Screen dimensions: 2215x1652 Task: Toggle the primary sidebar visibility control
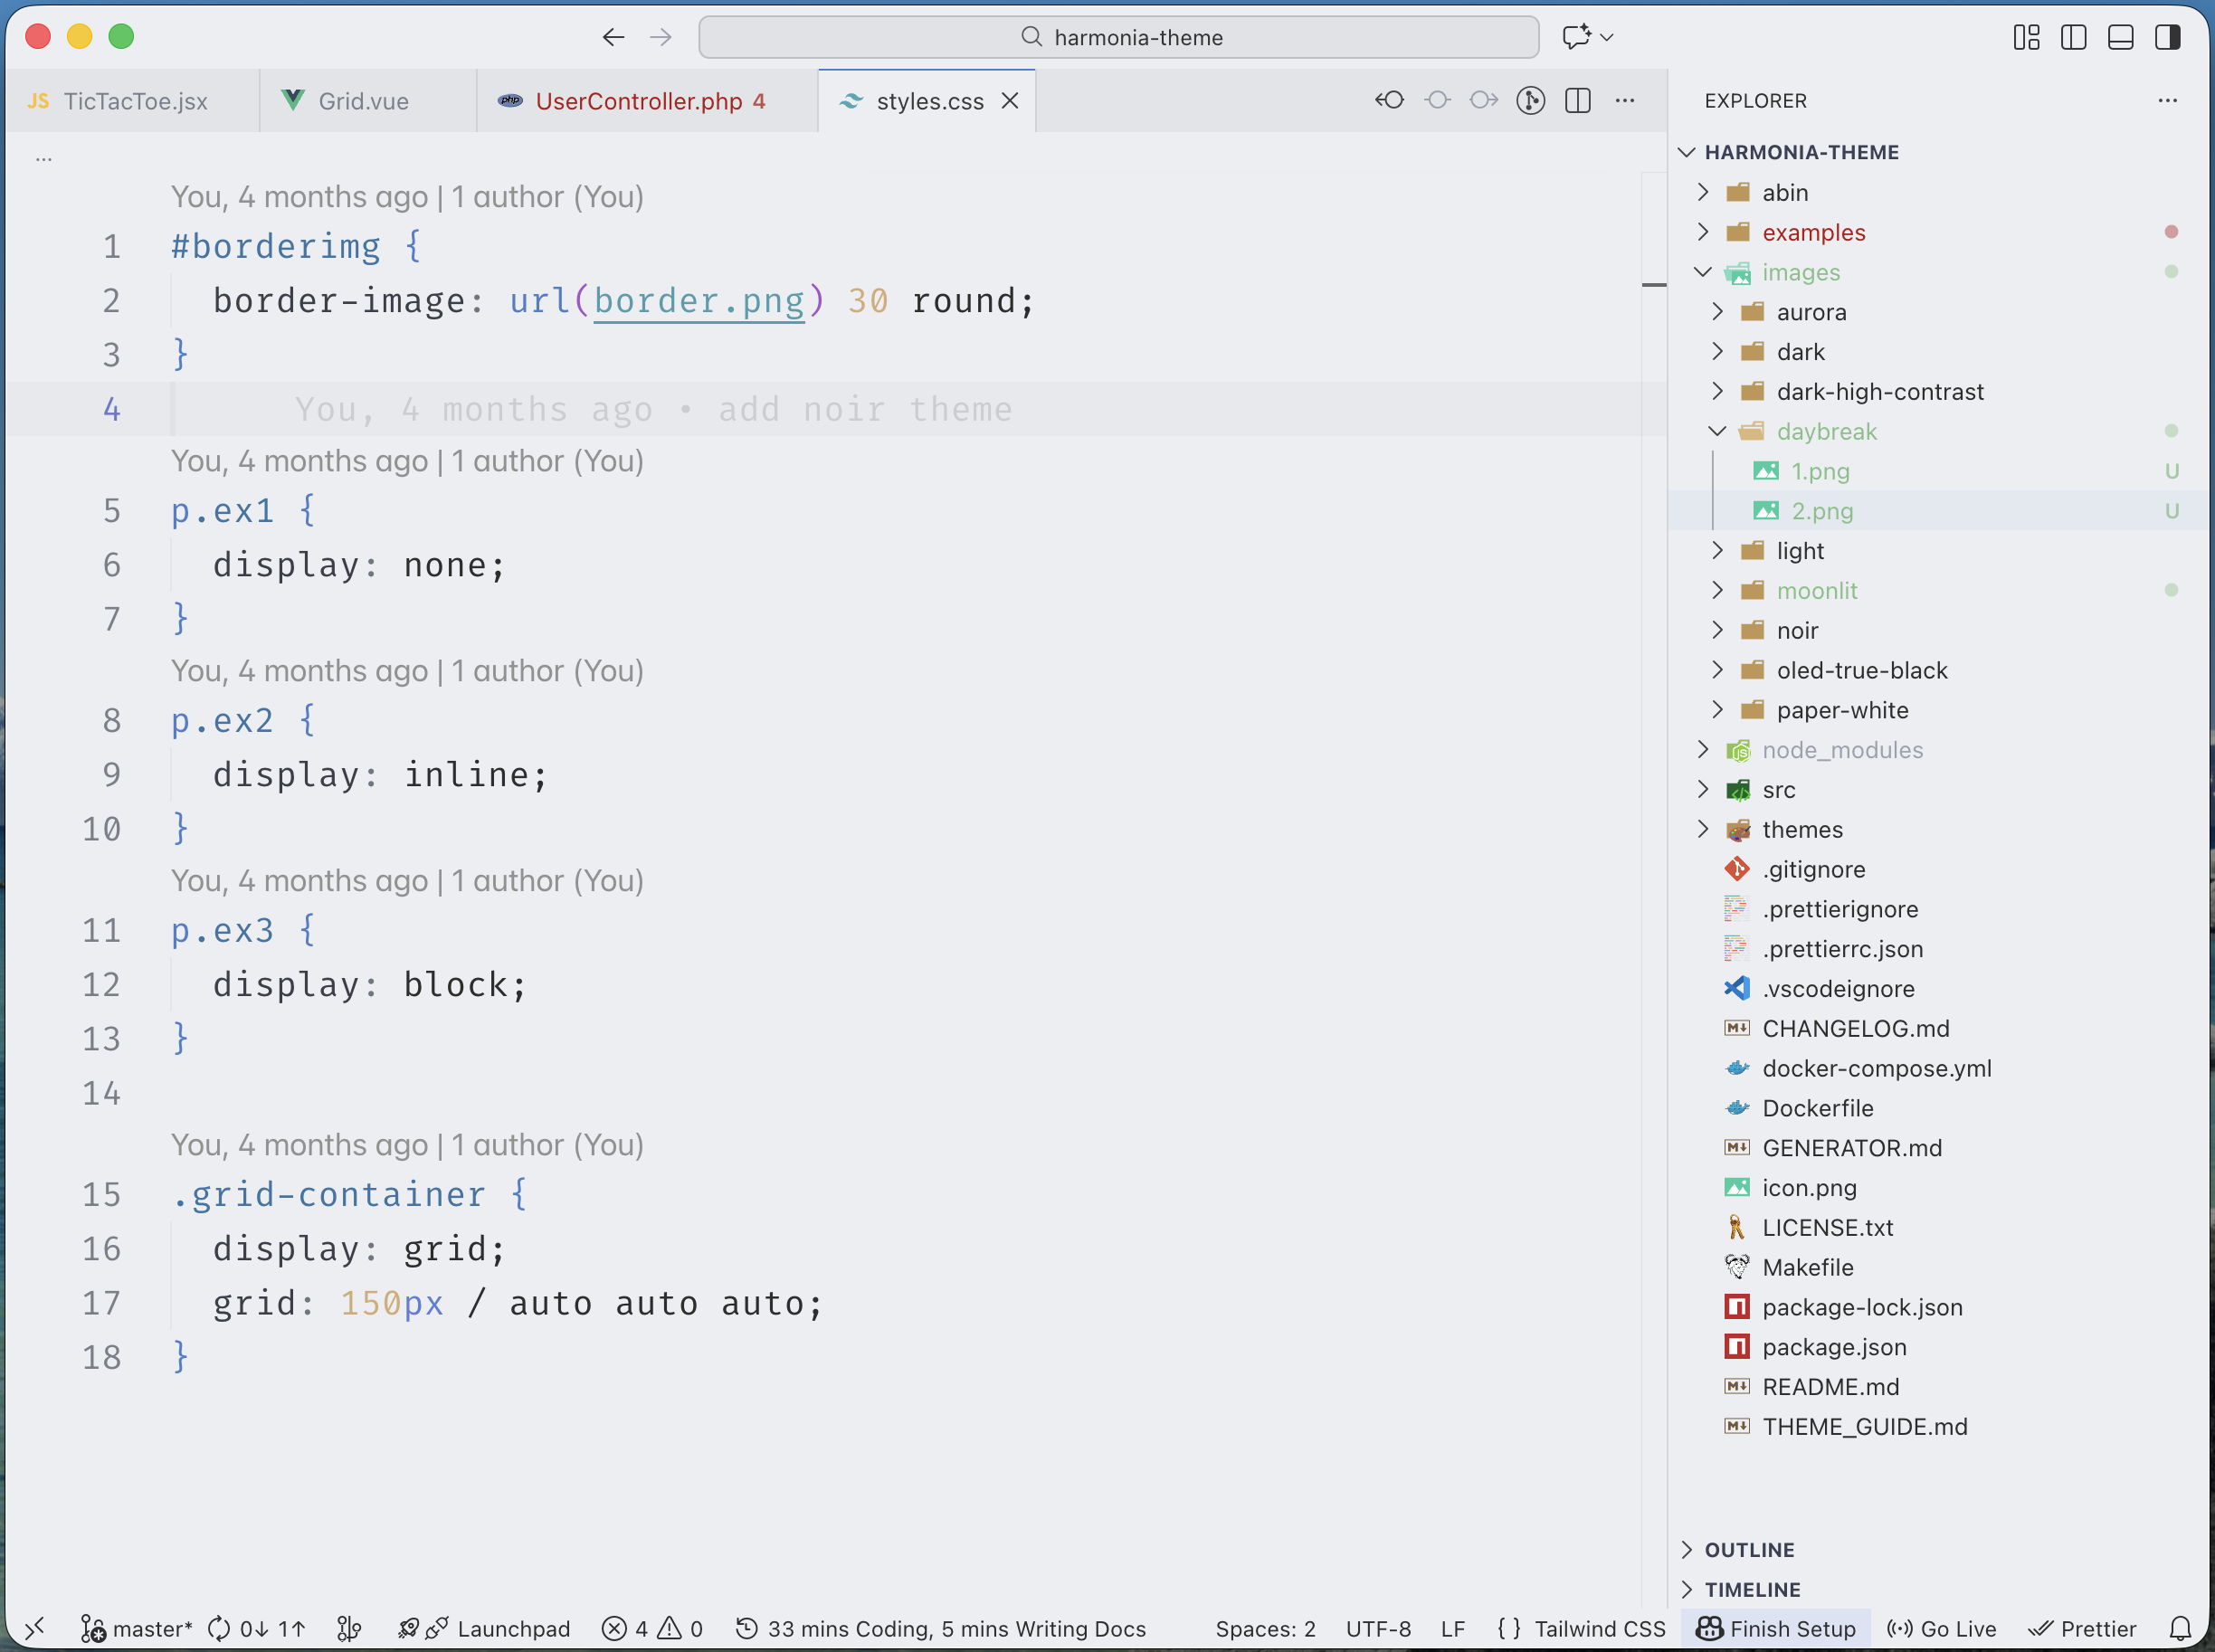tap(2074, 37)
